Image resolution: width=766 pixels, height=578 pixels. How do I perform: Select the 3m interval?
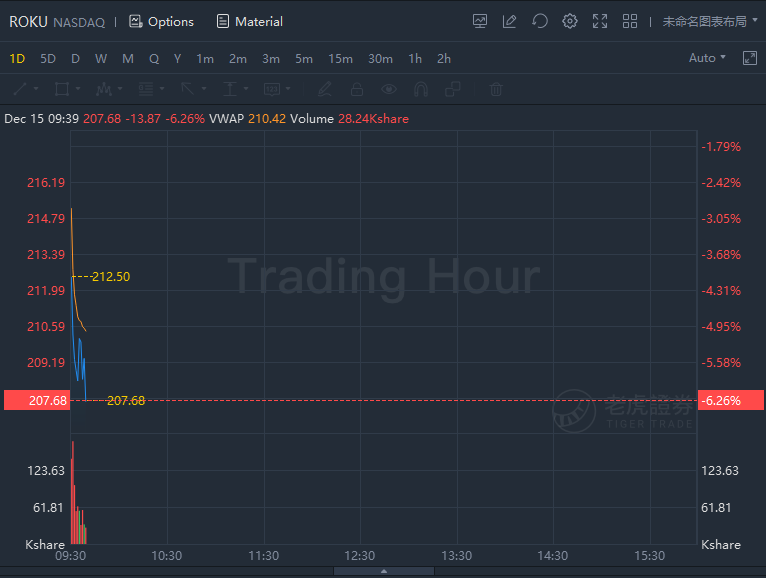[x=271, y=59]
